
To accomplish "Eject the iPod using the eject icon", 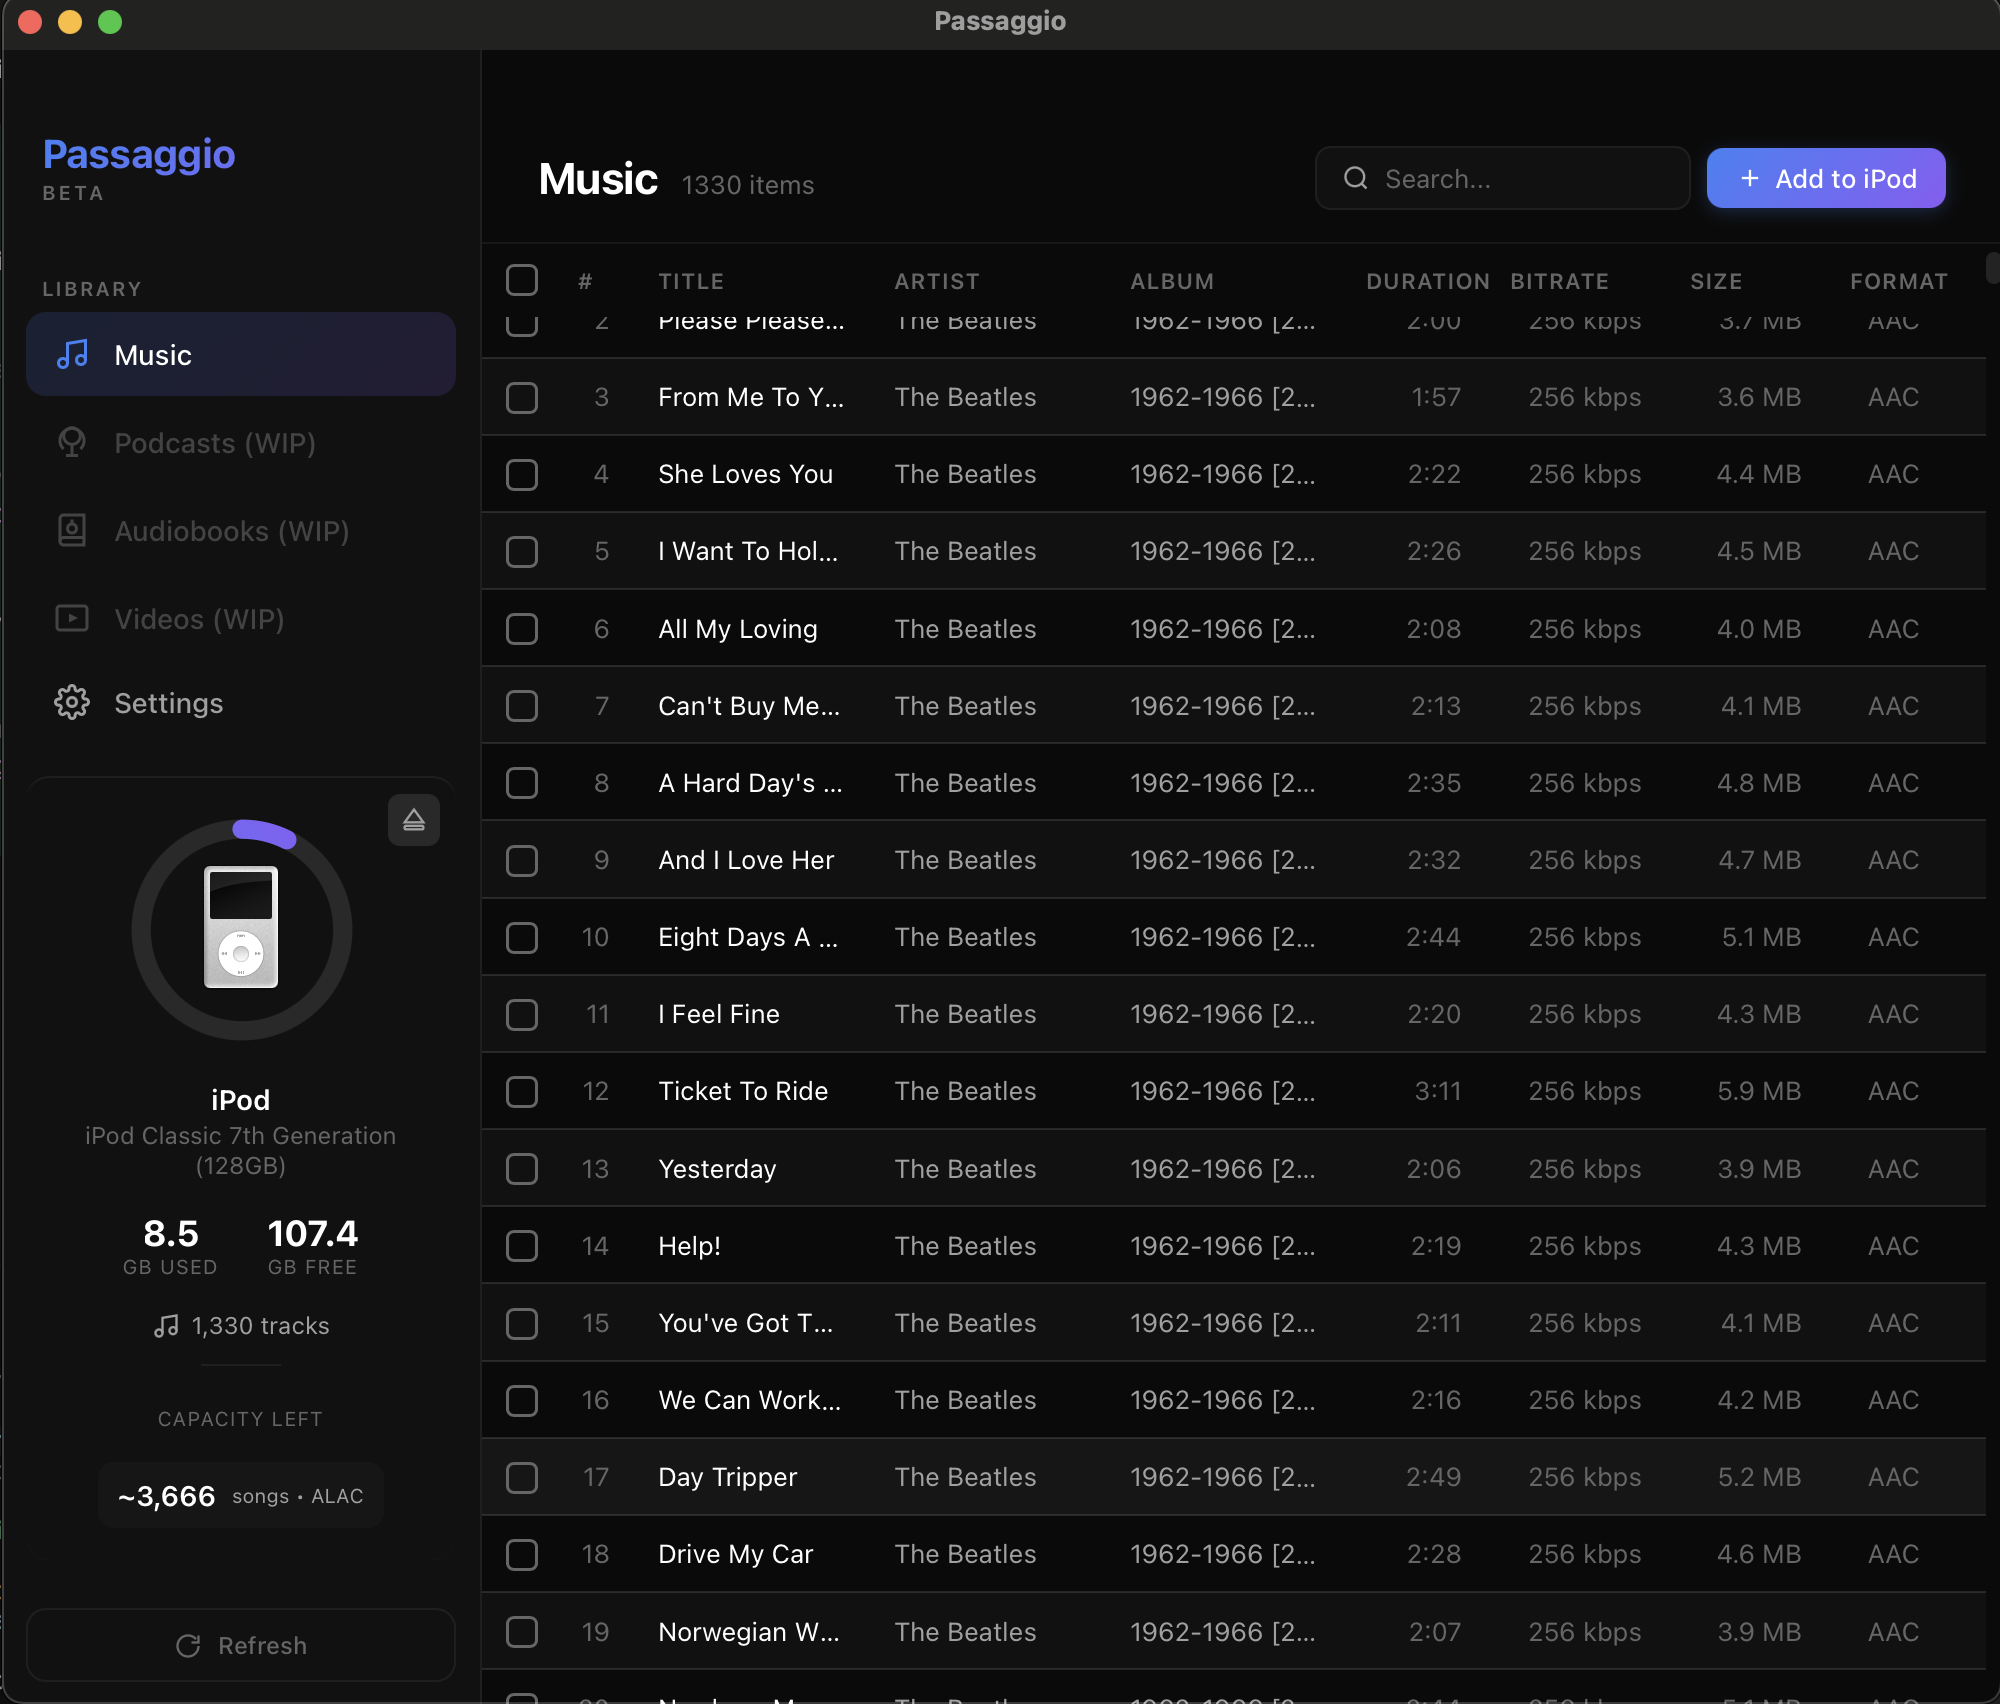I will 414,819.
